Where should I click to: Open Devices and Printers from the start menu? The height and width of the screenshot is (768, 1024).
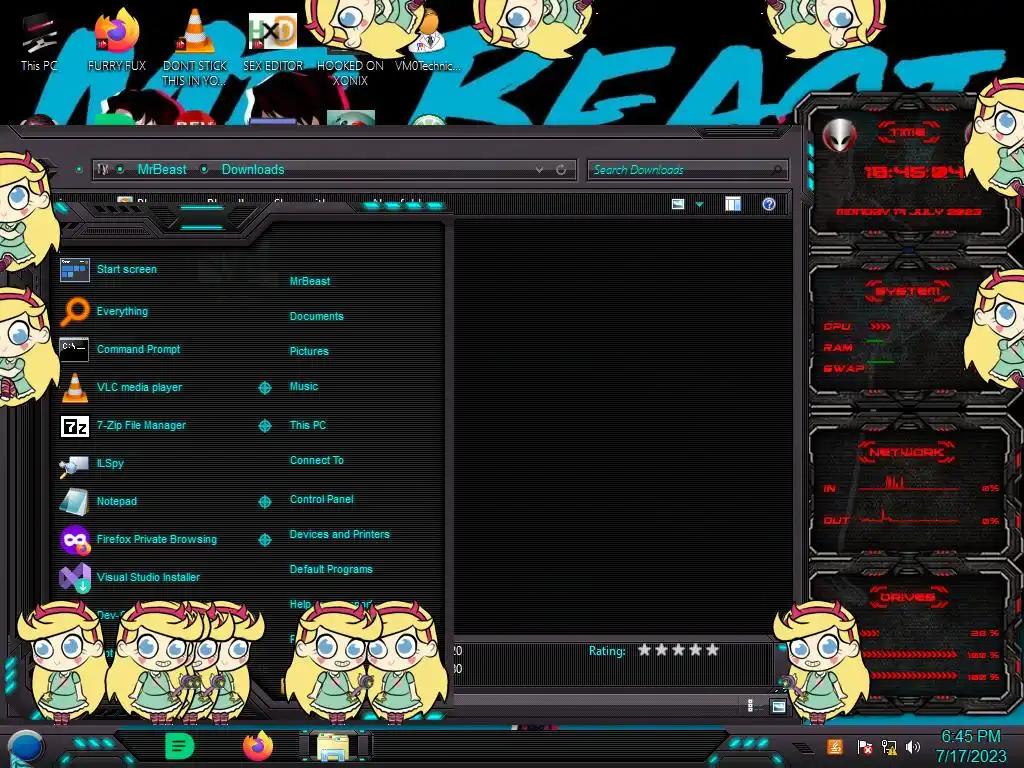tap(339, 534)
